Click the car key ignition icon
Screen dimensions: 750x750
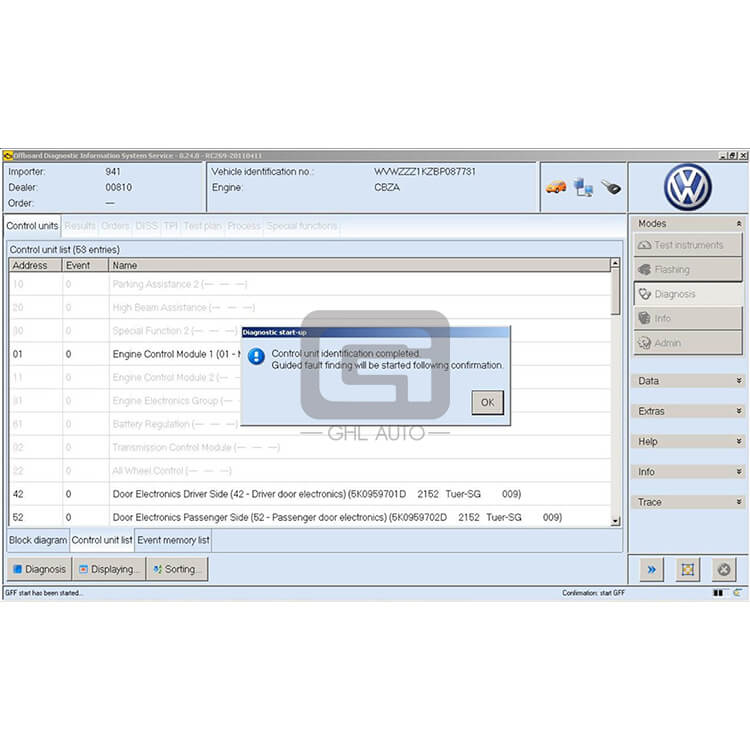(x=611, y=187)
